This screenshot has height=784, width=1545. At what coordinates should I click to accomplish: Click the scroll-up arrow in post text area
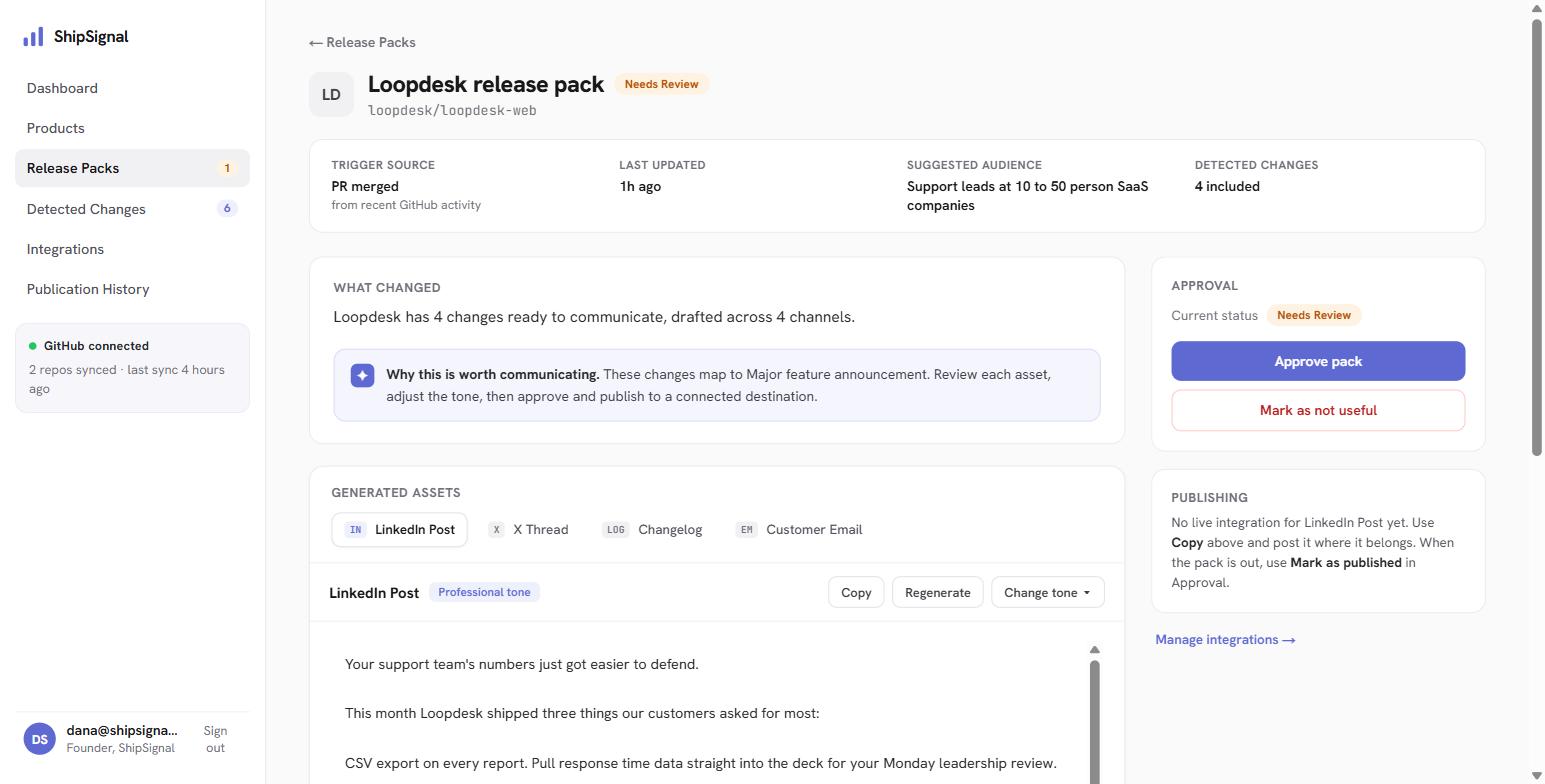coord(1094,650)
